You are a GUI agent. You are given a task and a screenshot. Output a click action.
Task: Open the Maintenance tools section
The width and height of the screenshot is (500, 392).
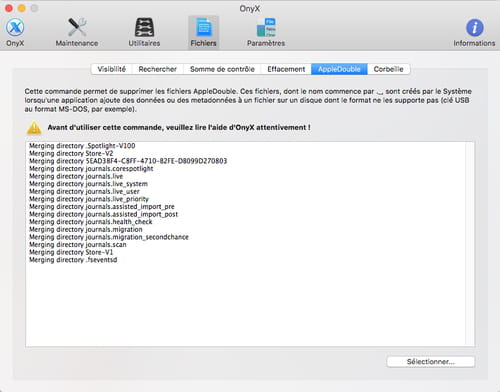coord(77,32)
